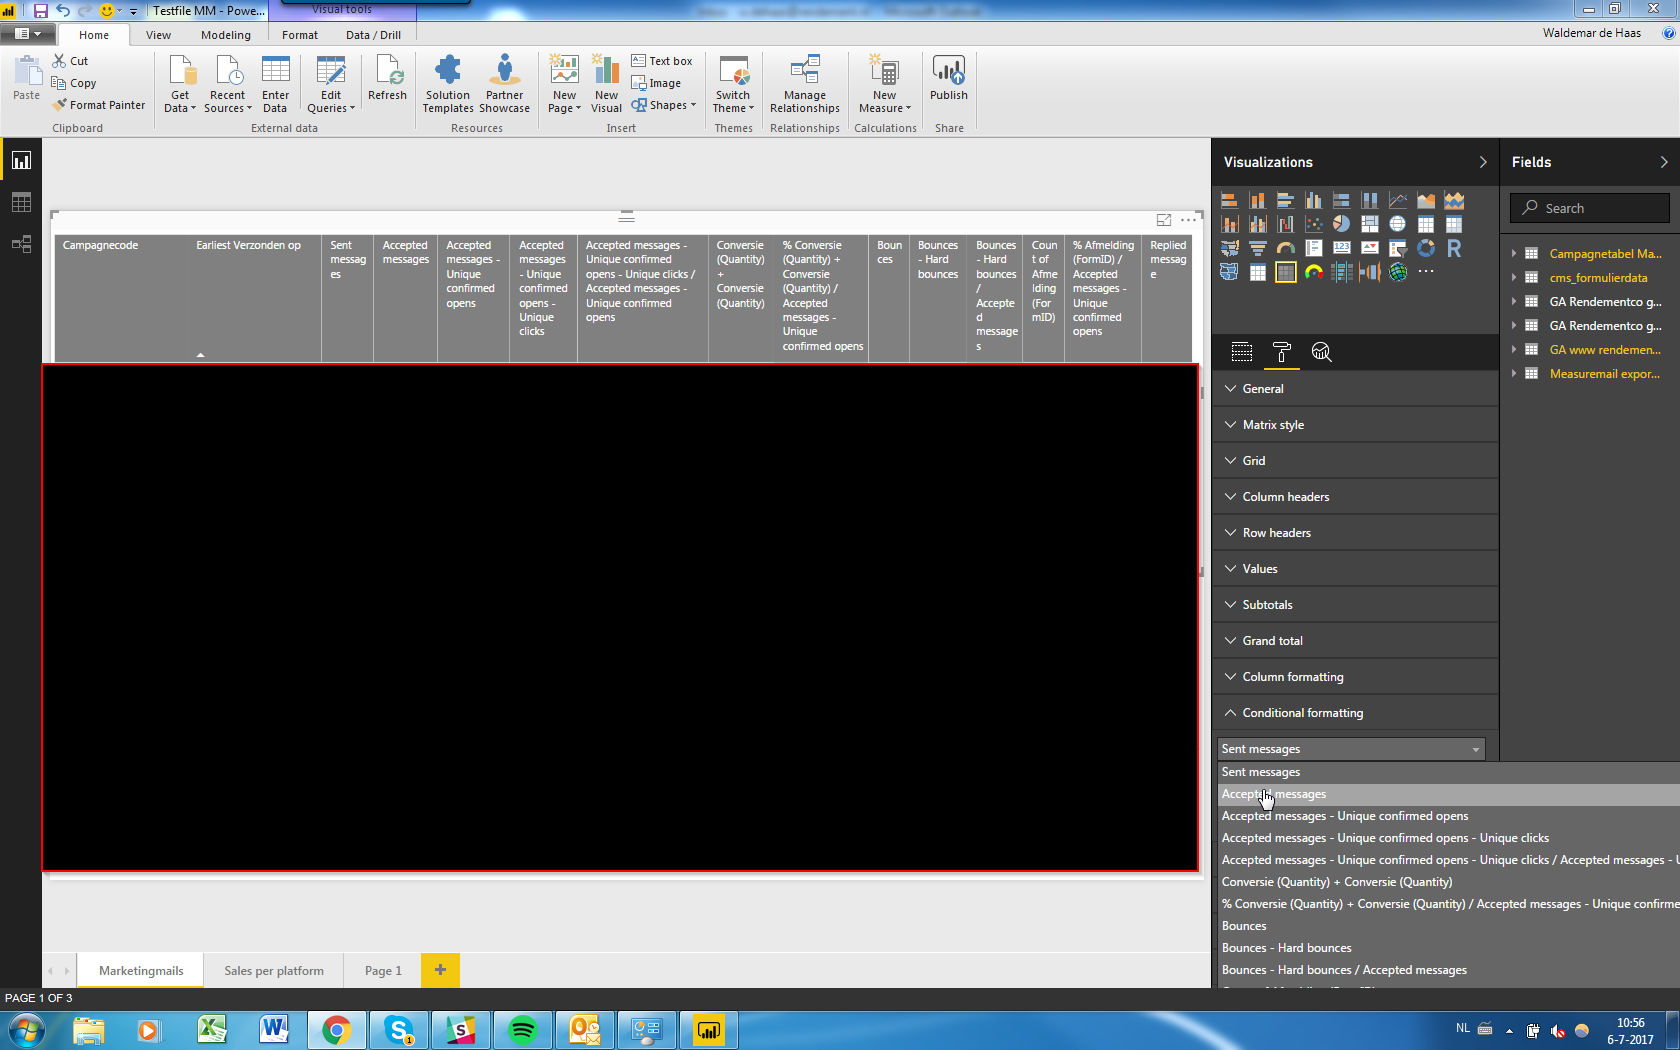Select the card visualization with 123
Viewport: 1680px width, 1050px height.
(1341, 248)
